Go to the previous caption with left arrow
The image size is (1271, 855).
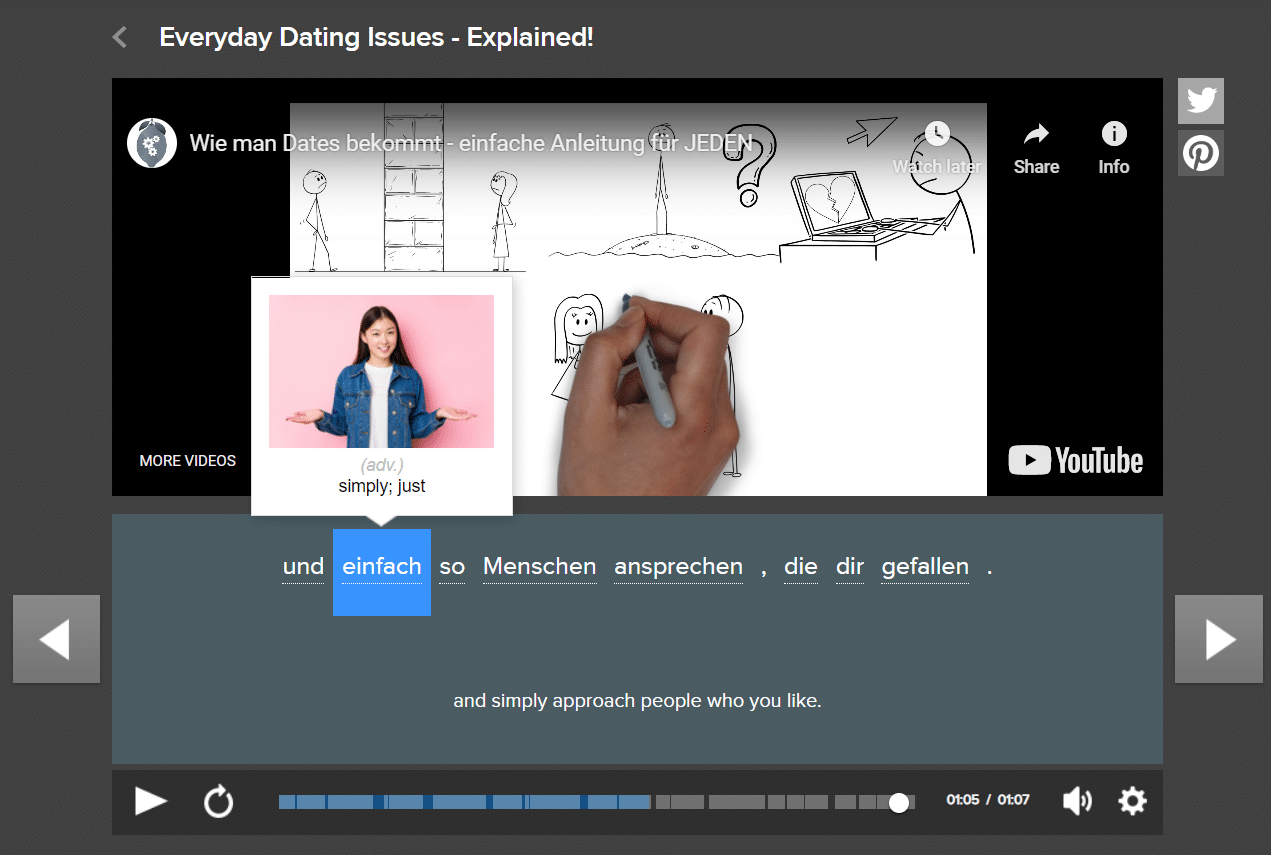[x=56, y=639]
